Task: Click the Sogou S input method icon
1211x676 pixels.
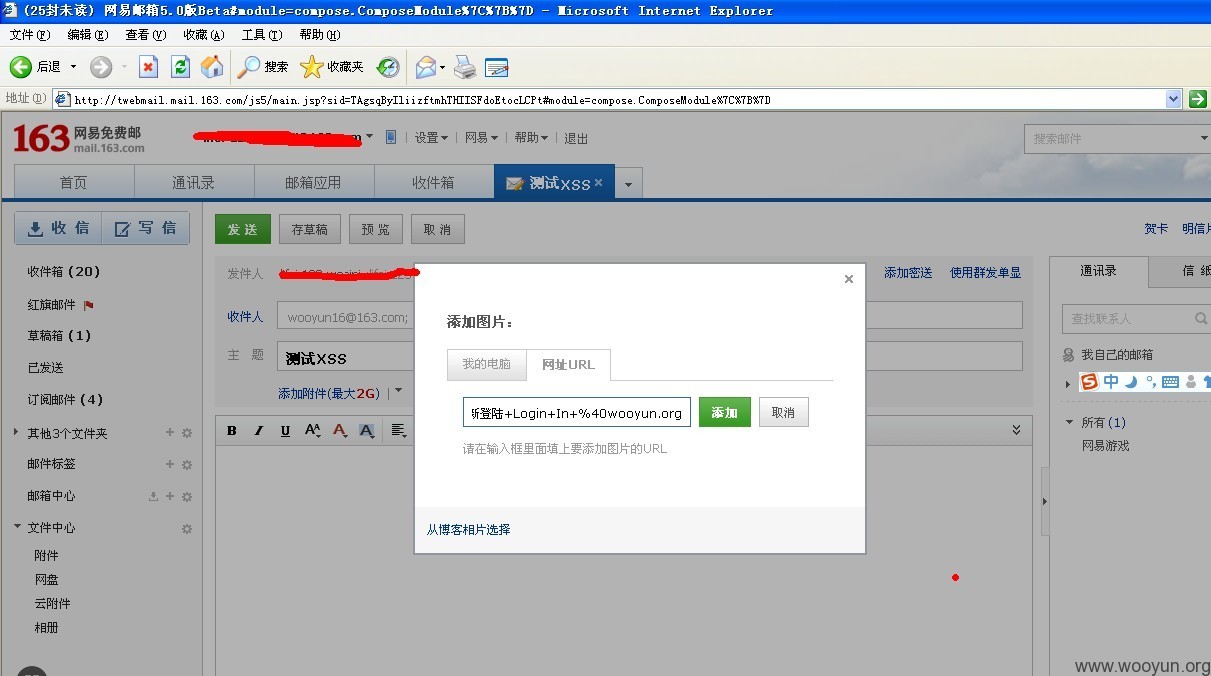Action: (1089, 381)
